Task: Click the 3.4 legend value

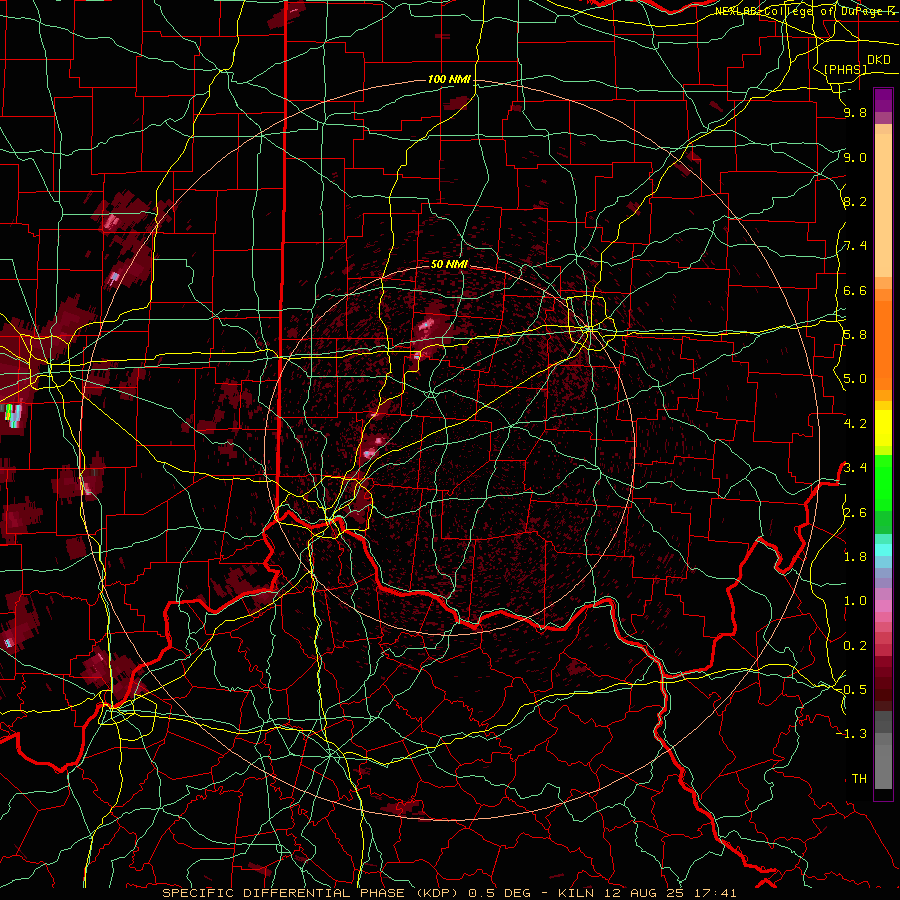Action: (x=855, y=467)
